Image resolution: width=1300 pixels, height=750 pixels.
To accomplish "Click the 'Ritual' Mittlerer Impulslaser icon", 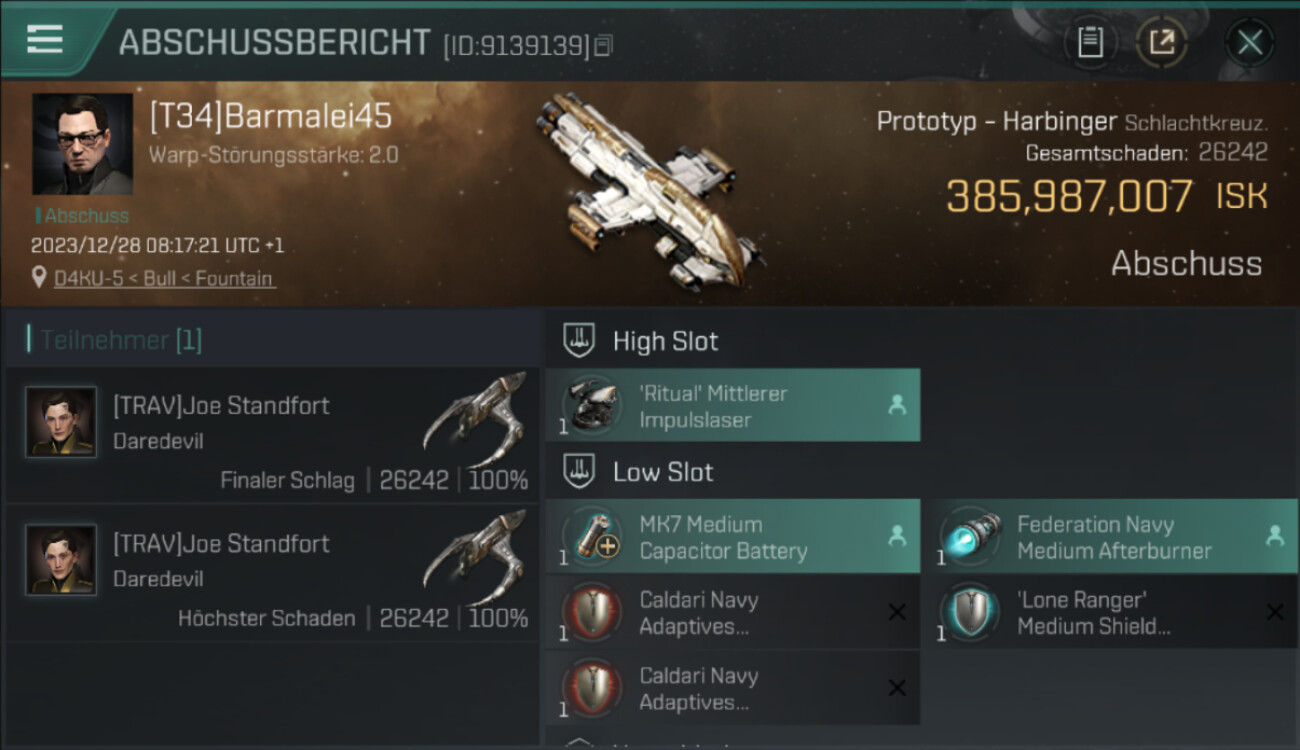I will (x=590, y=406).
